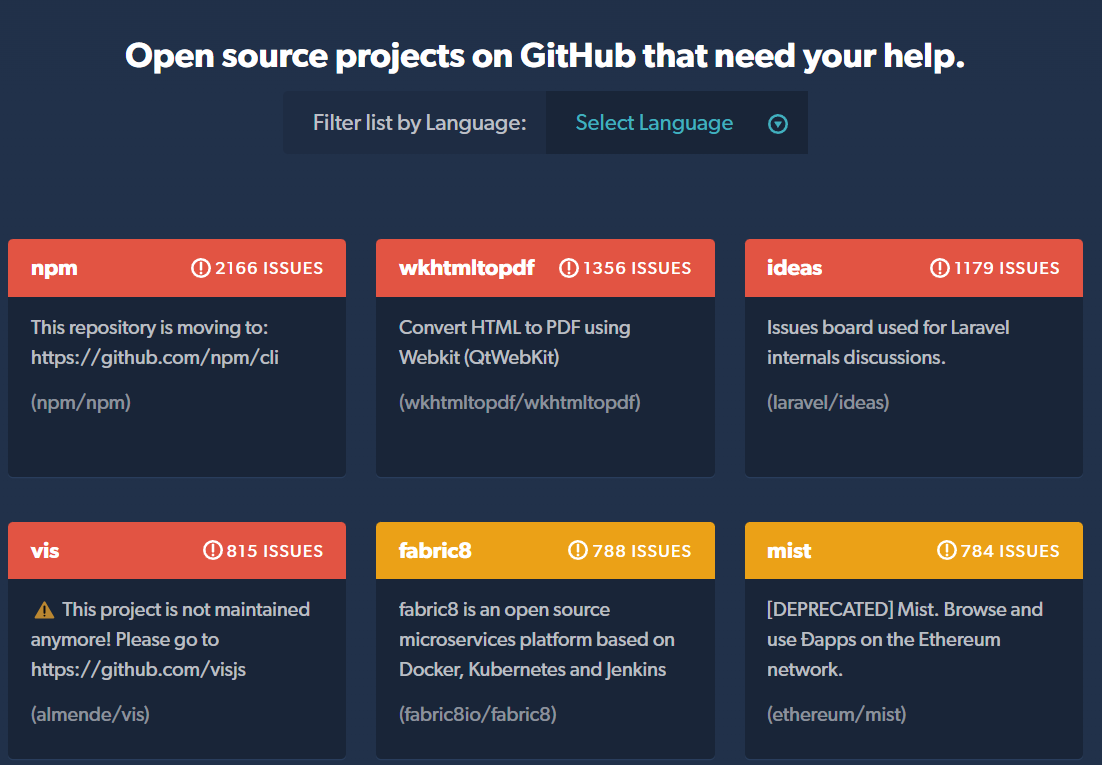Image resolution: width=1102 pixels, height=765 pixels.
Task: Click the 788 ISSUES label
Action: click(x=642, y=551)
